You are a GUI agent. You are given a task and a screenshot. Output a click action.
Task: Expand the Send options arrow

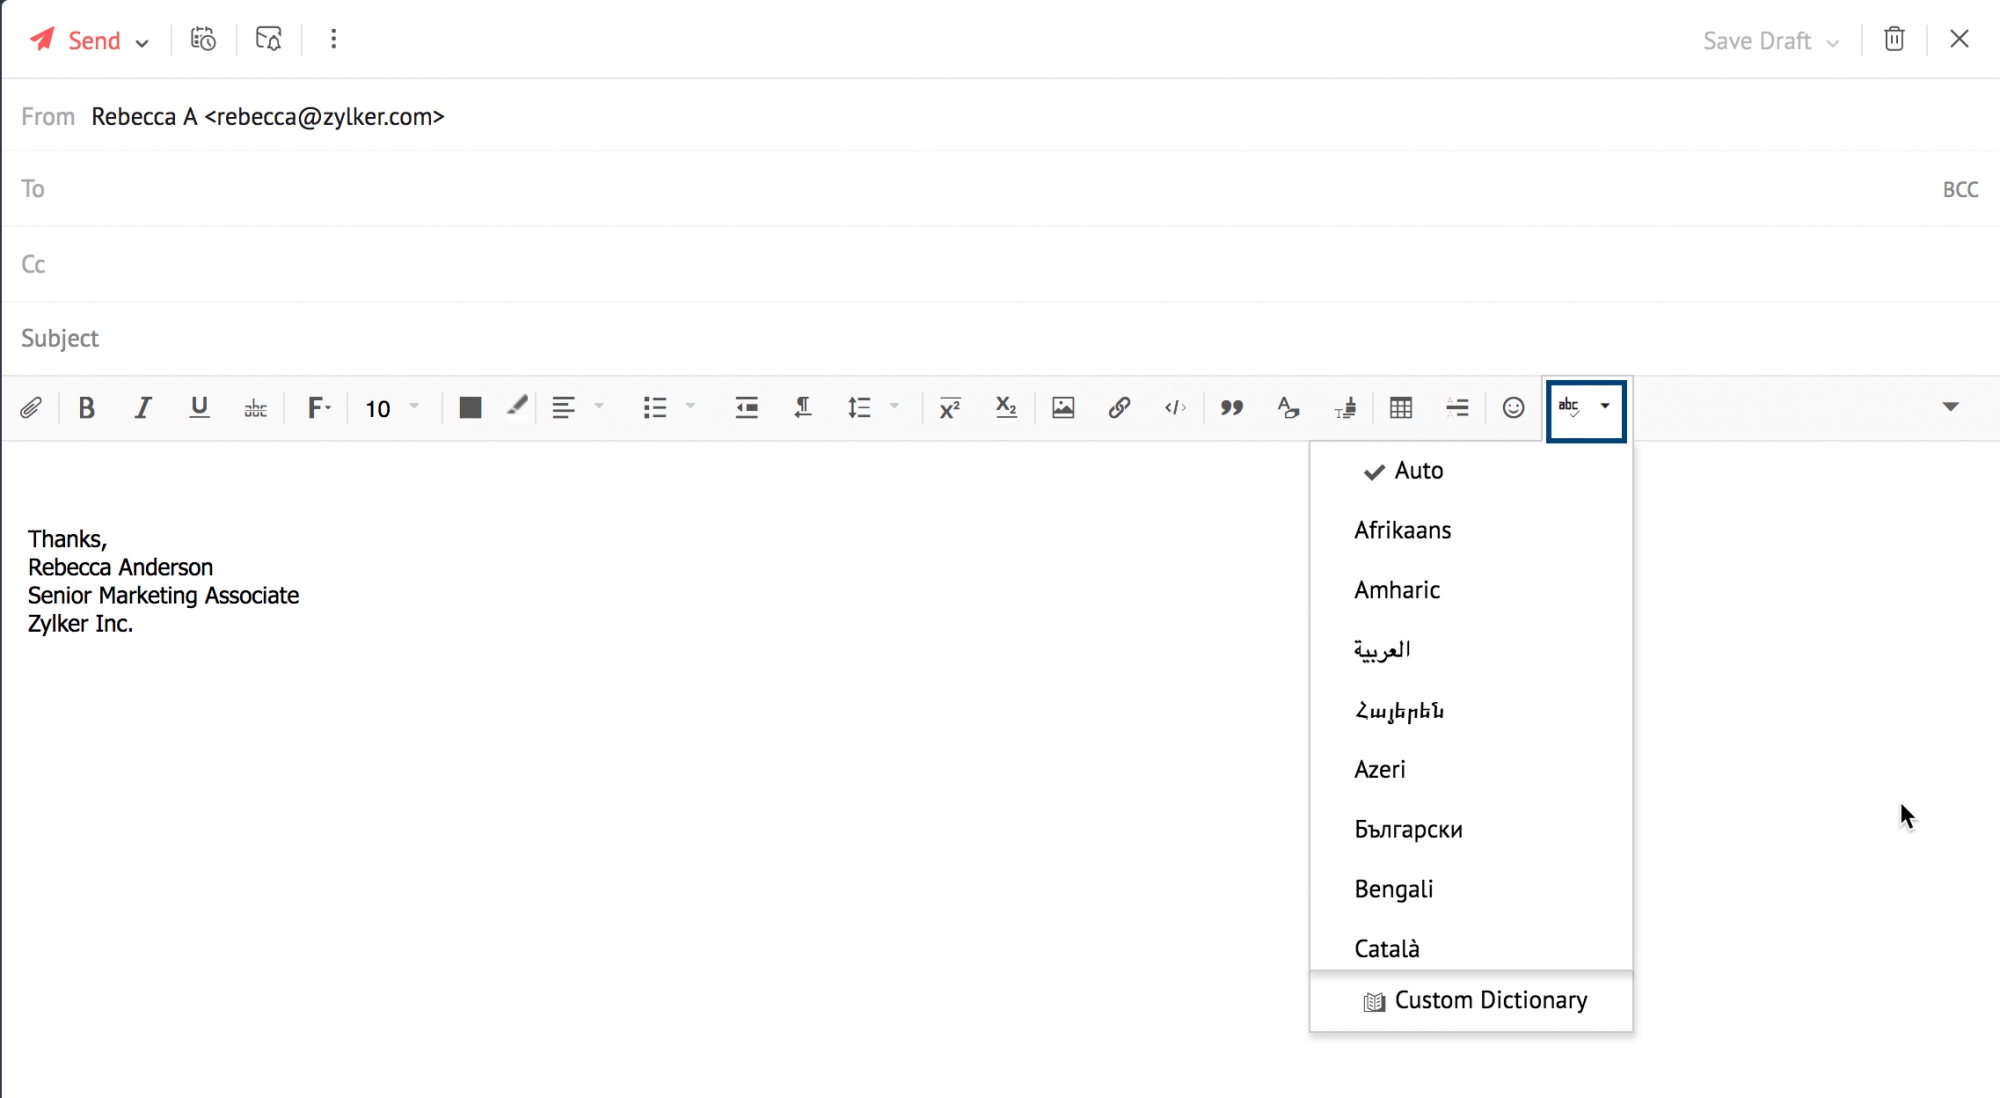tap(142, 43)
